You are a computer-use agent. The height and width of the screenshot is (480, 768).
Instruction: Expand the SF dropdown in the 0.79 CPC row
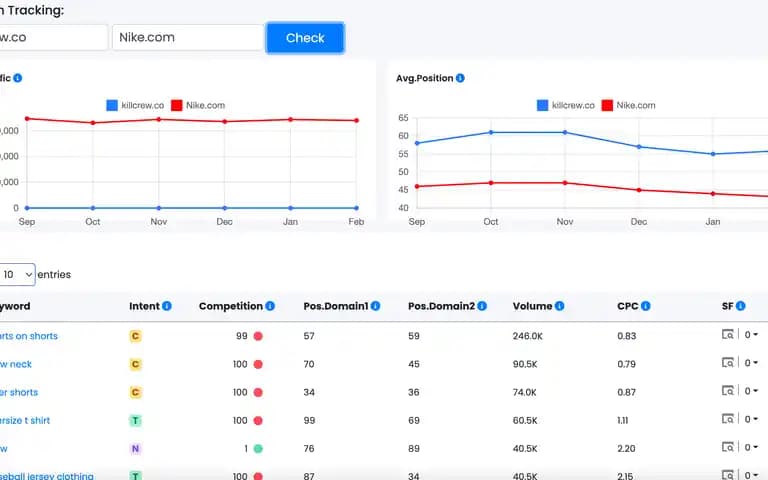pyautogui.click(x=751, y=363)
